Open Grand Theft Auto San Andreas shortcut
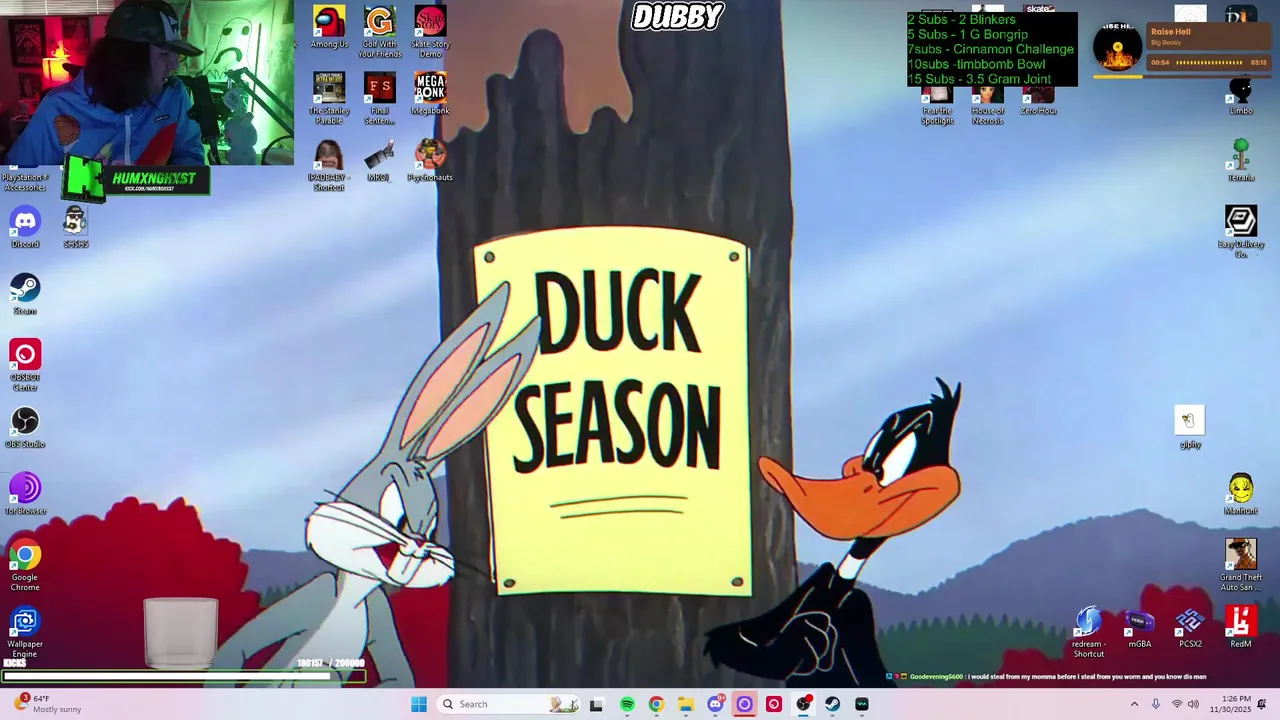This screenshot has width=1280, height=720. click(1241, 565)
